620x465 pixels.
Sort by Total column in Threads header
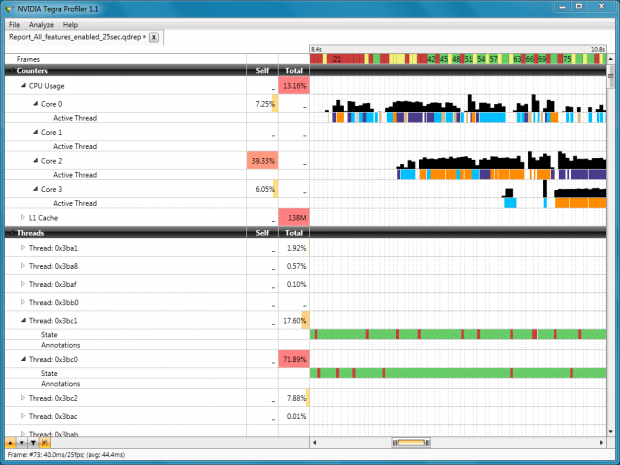(x=294, y=233)
